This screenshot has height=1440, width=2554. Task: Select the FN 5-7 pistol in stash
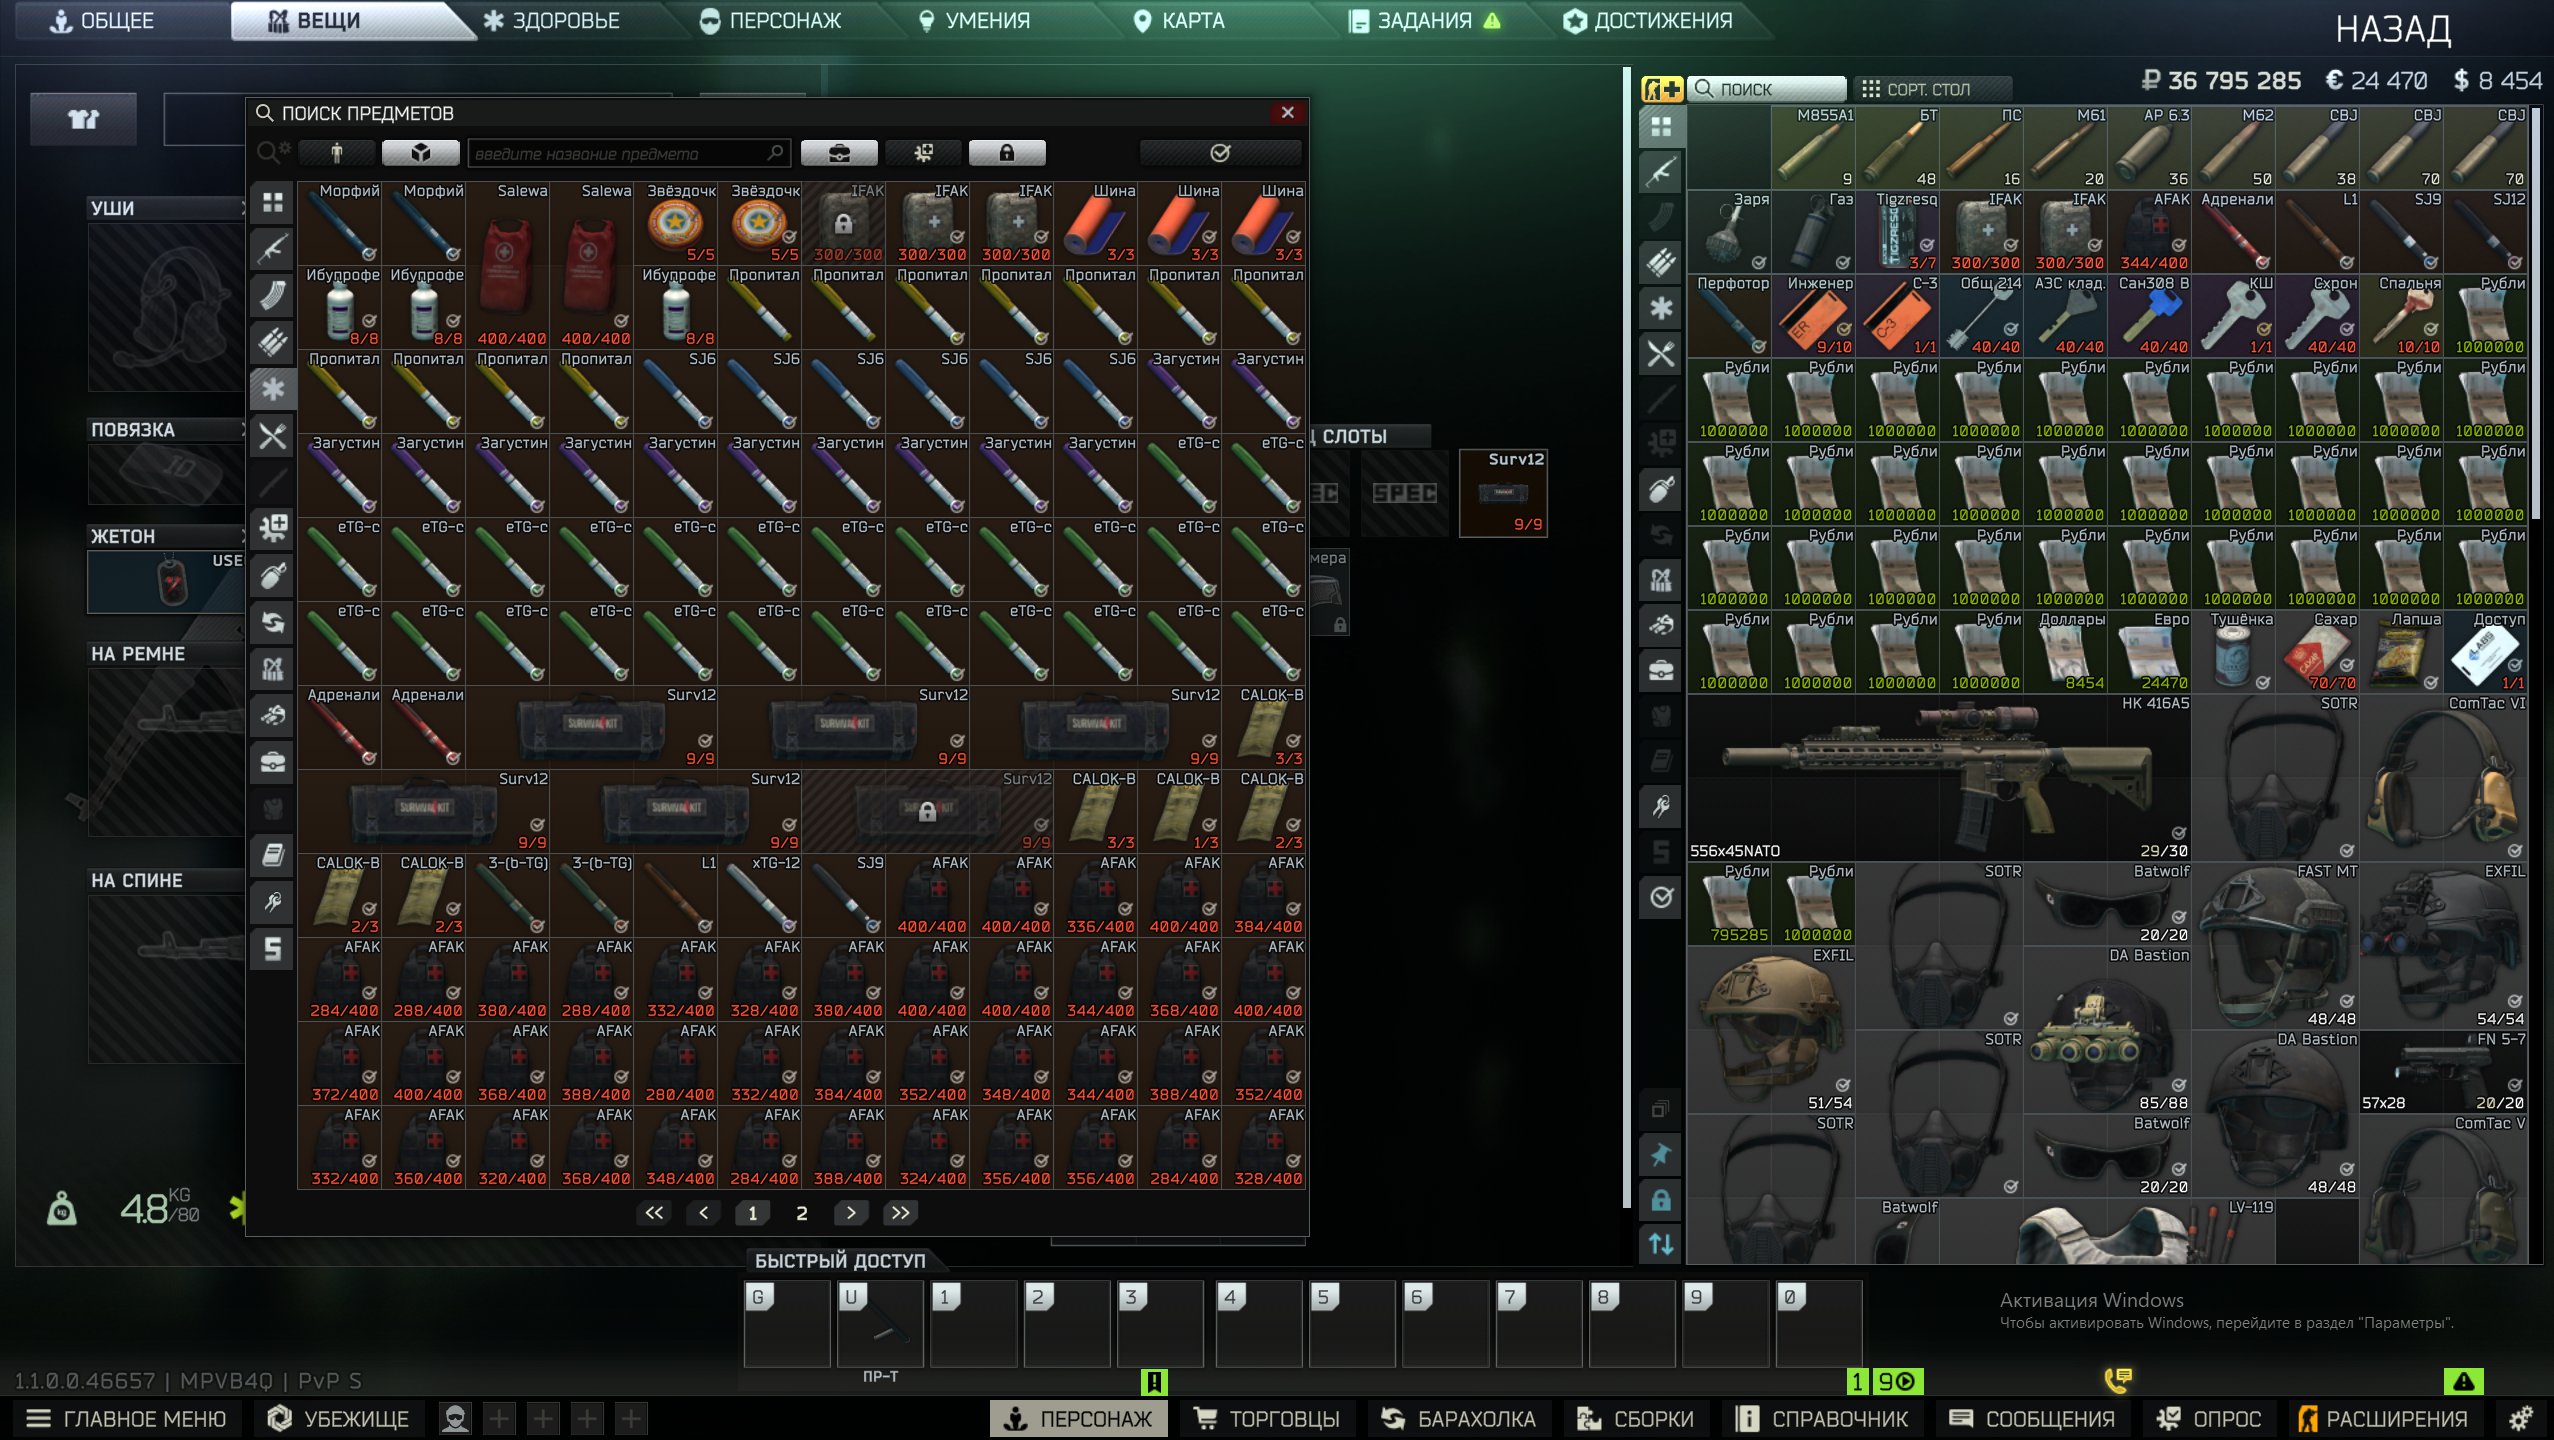(2444, 1072)
